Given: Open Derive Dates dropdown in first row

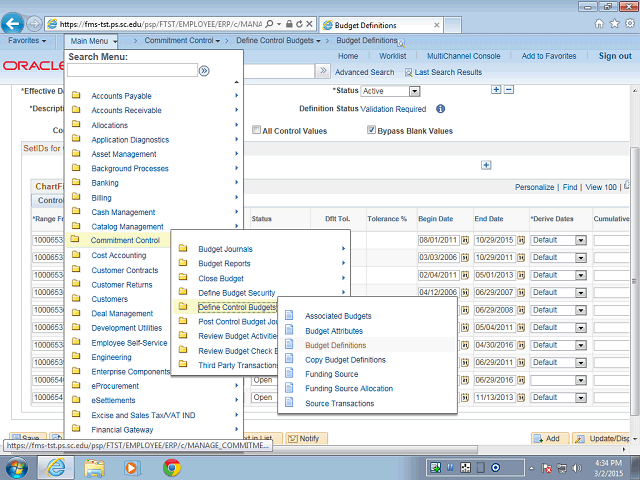Looking at the screenshot, I should [x=580, y=240].
